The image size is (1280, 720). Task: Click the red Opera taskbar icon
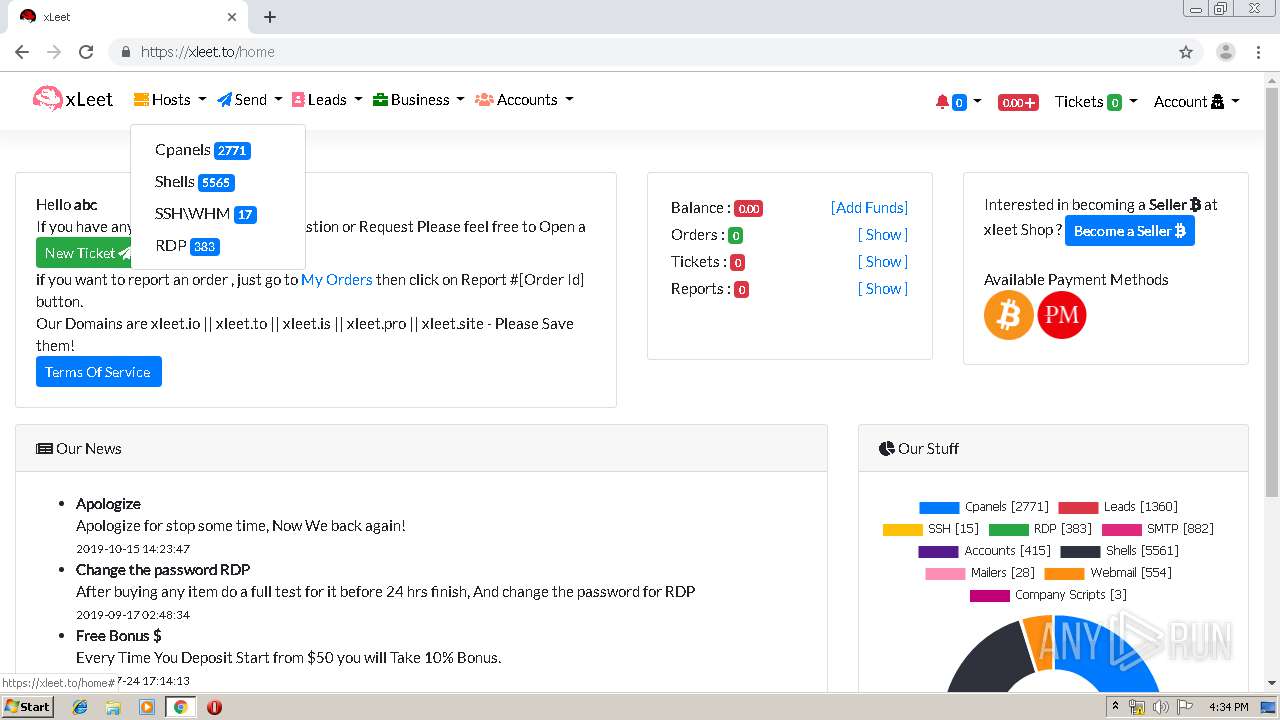point(214,707)
